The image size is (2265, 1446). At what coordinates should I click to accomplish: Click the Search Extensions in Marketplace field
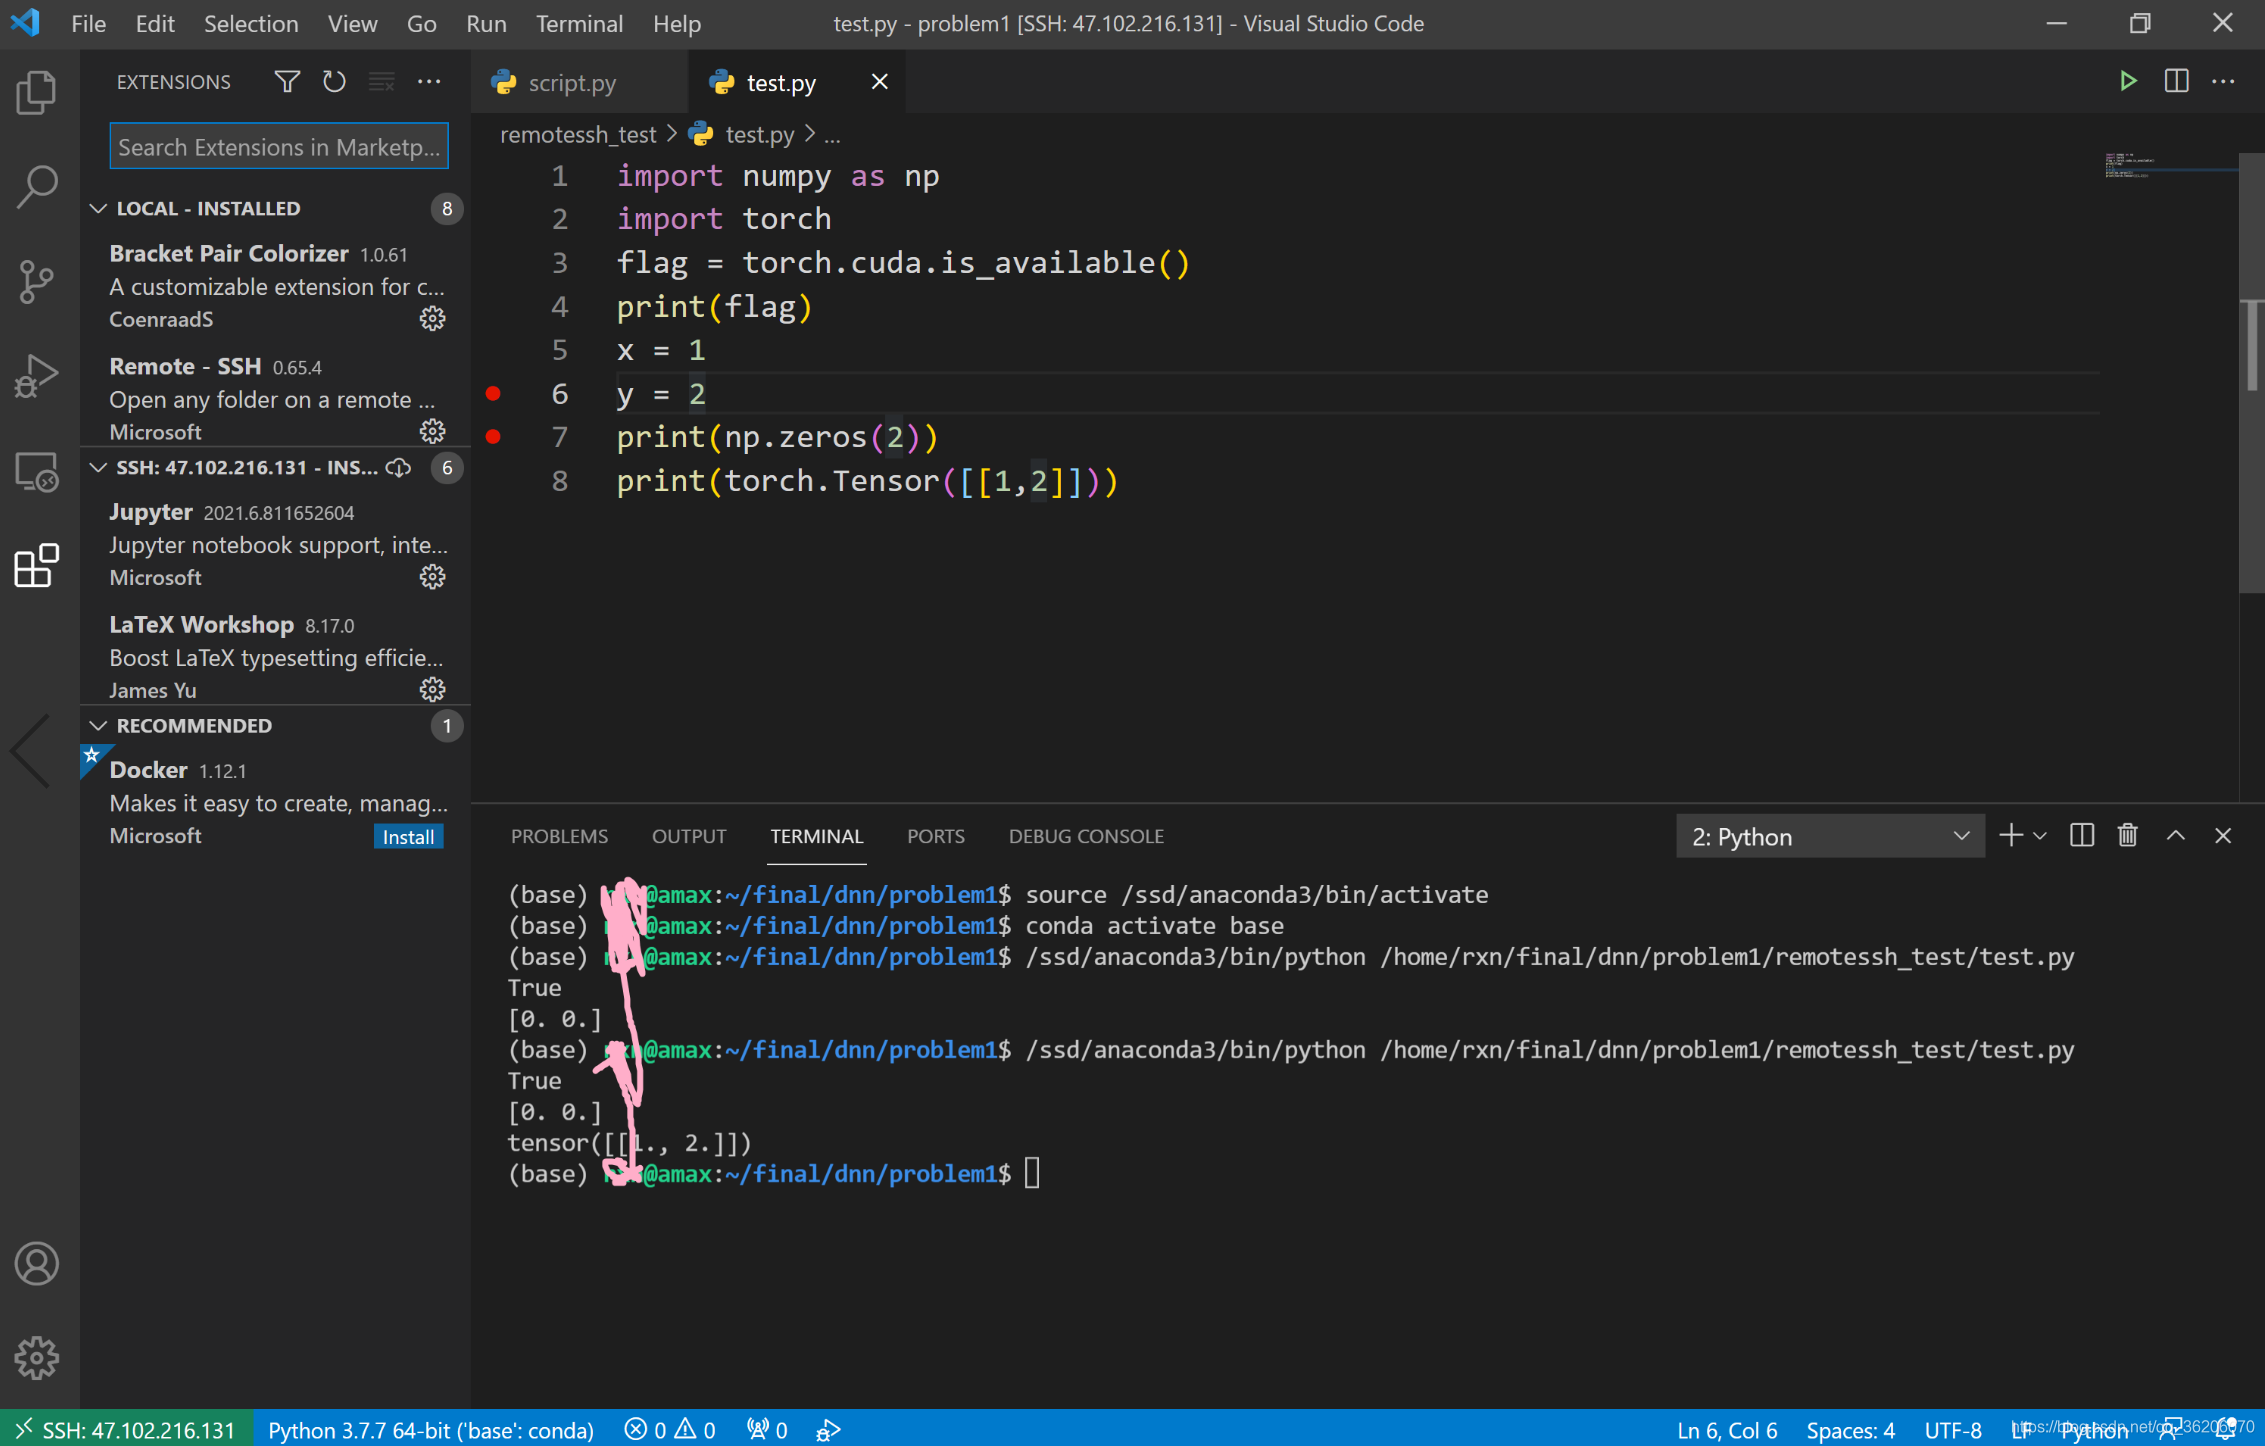coord(278,147)
